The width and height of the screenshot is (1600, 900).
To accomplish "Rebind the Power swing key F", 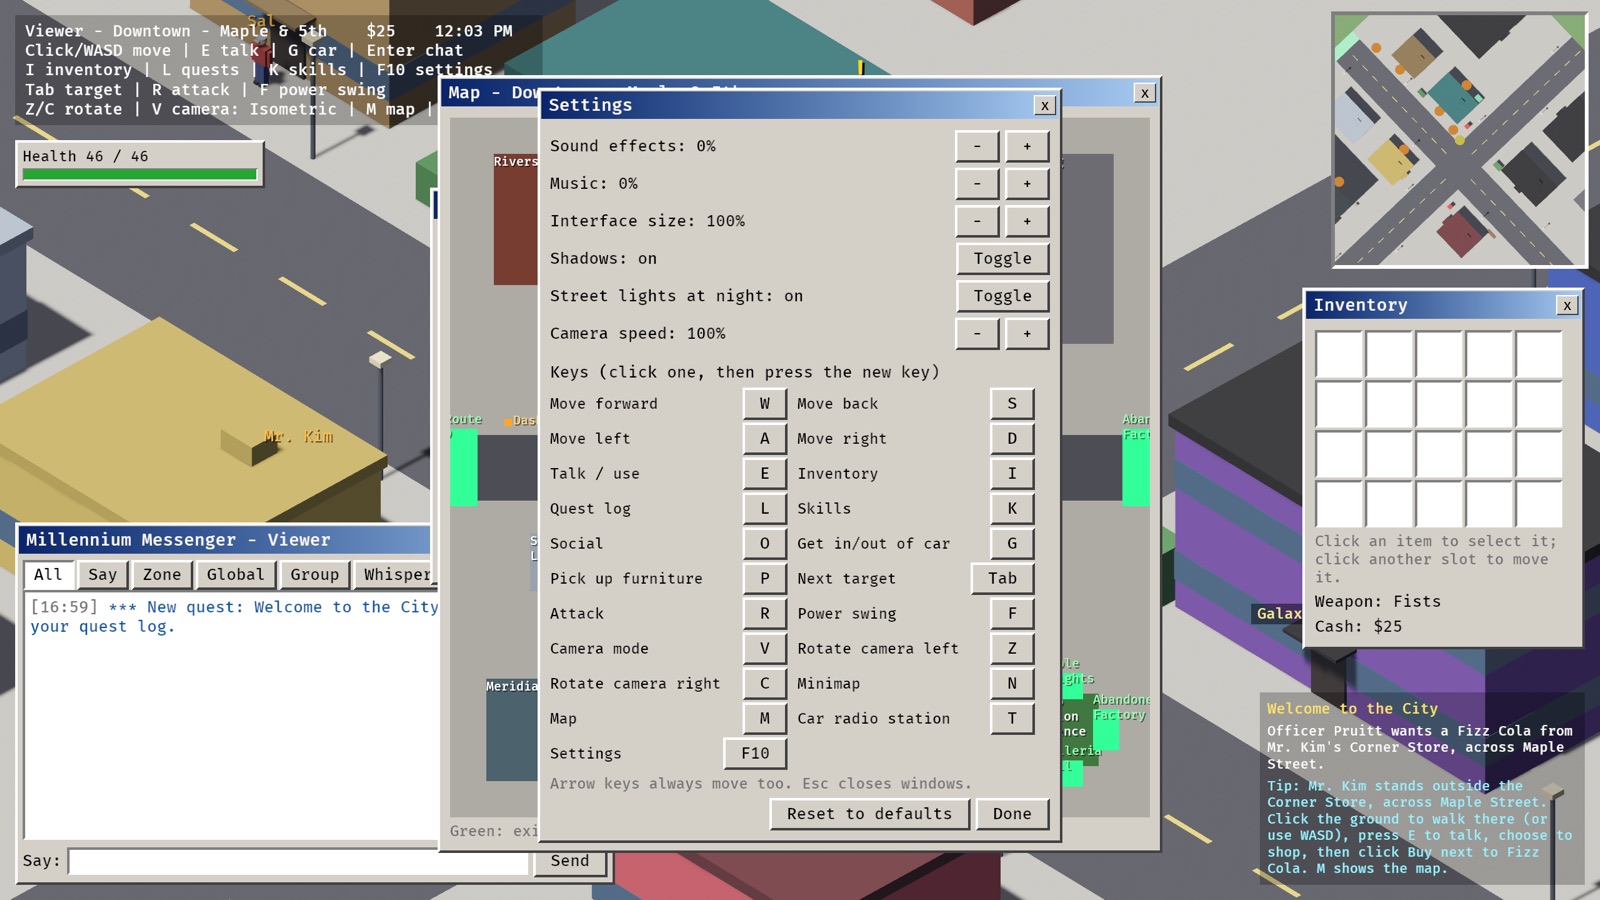I will [1012, 614].
